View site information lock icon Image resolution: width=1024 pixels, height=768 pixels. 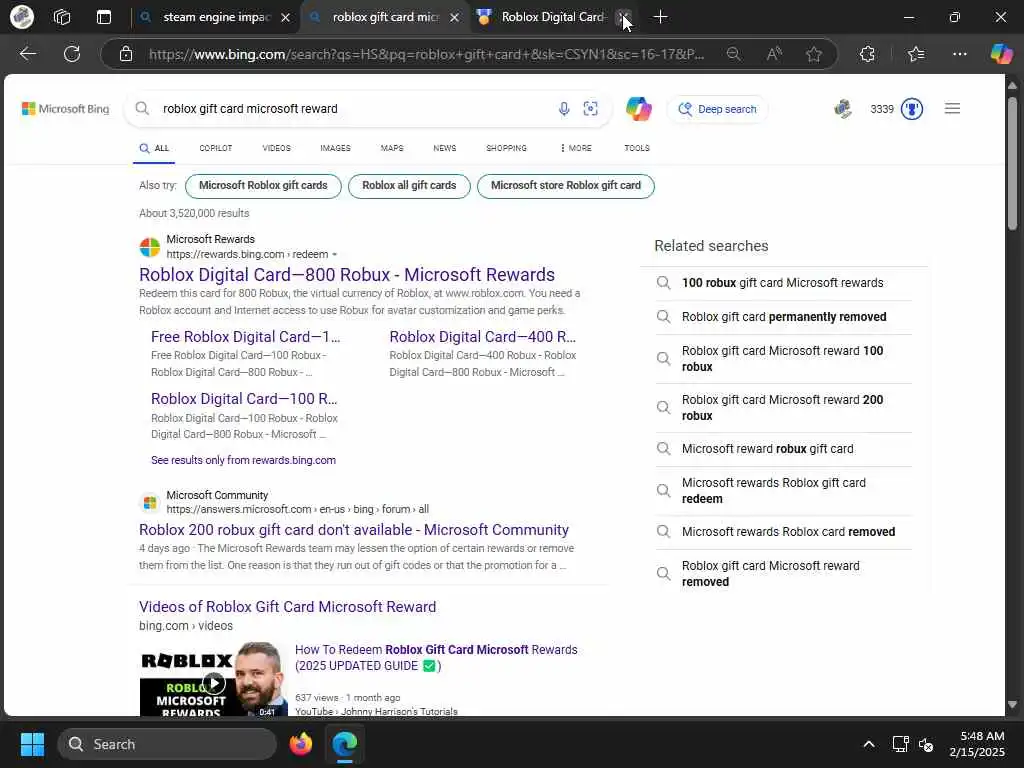coord(126,54)
